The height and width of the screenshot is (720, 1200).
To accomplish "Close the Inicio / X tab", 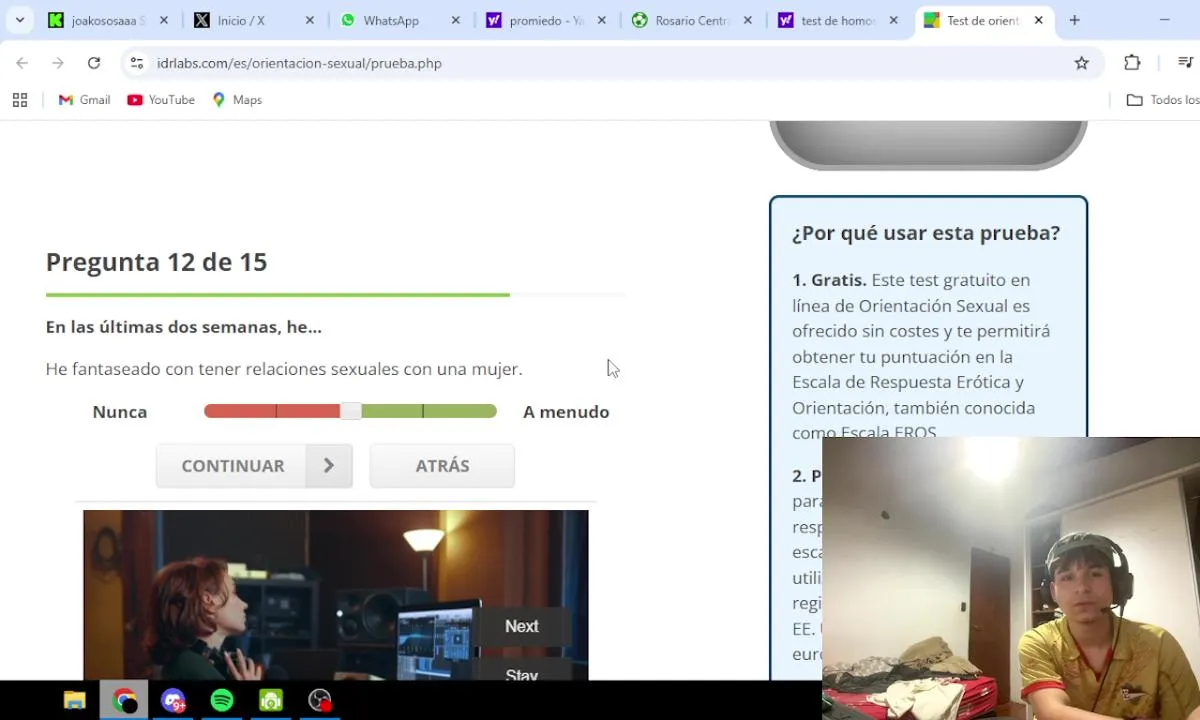I will tap(310, 20).
